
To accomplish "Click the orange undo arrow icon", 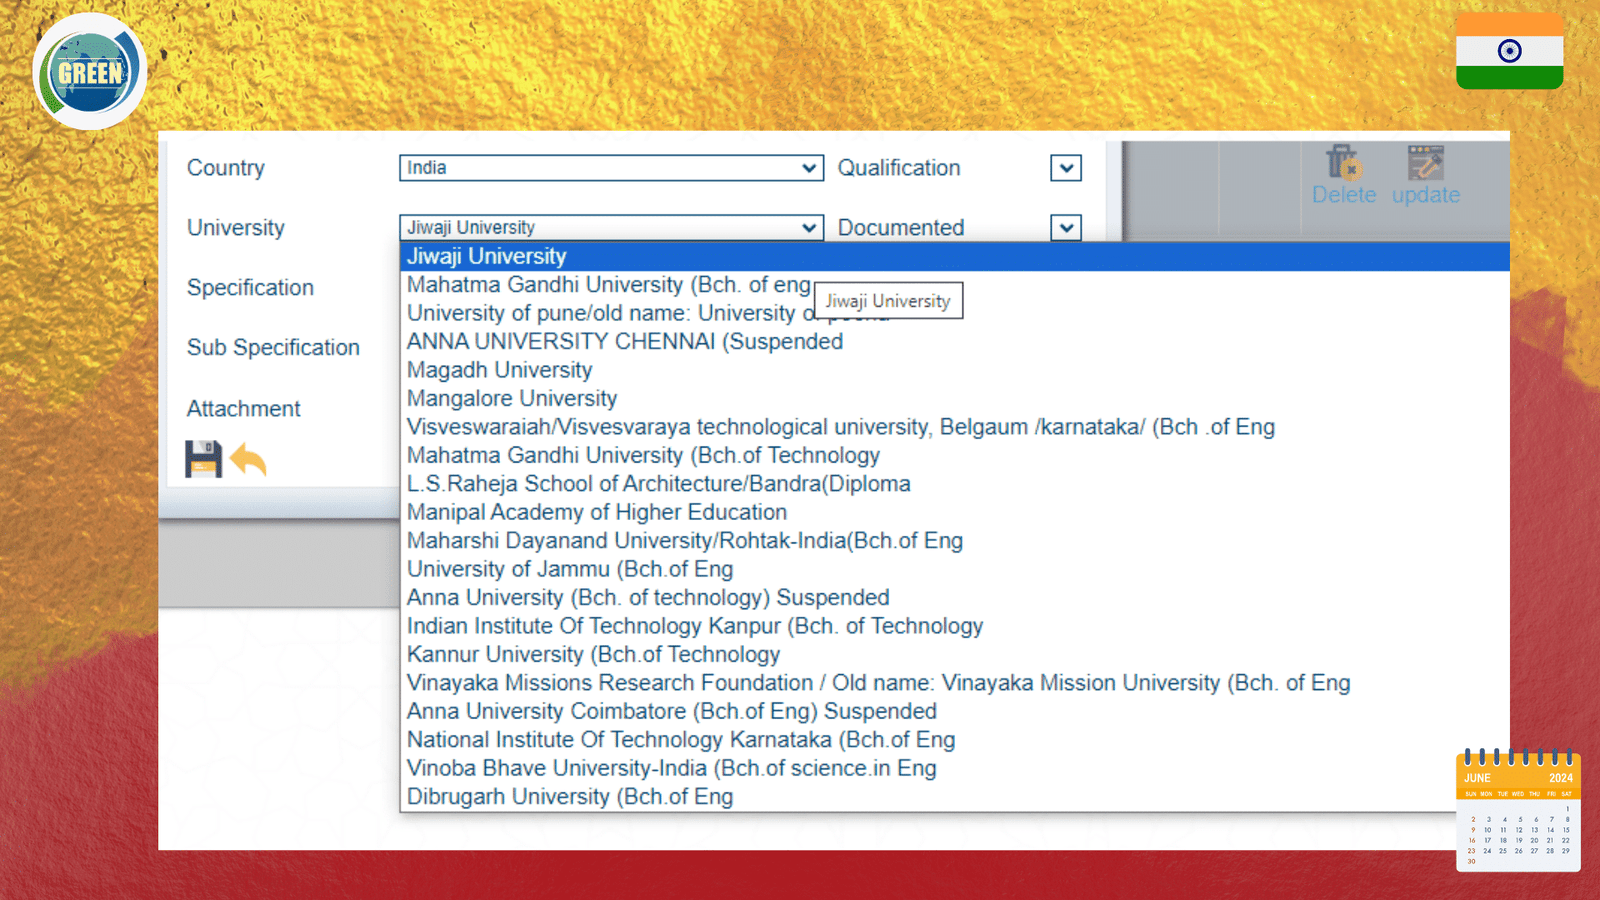I will coord(248,460).
